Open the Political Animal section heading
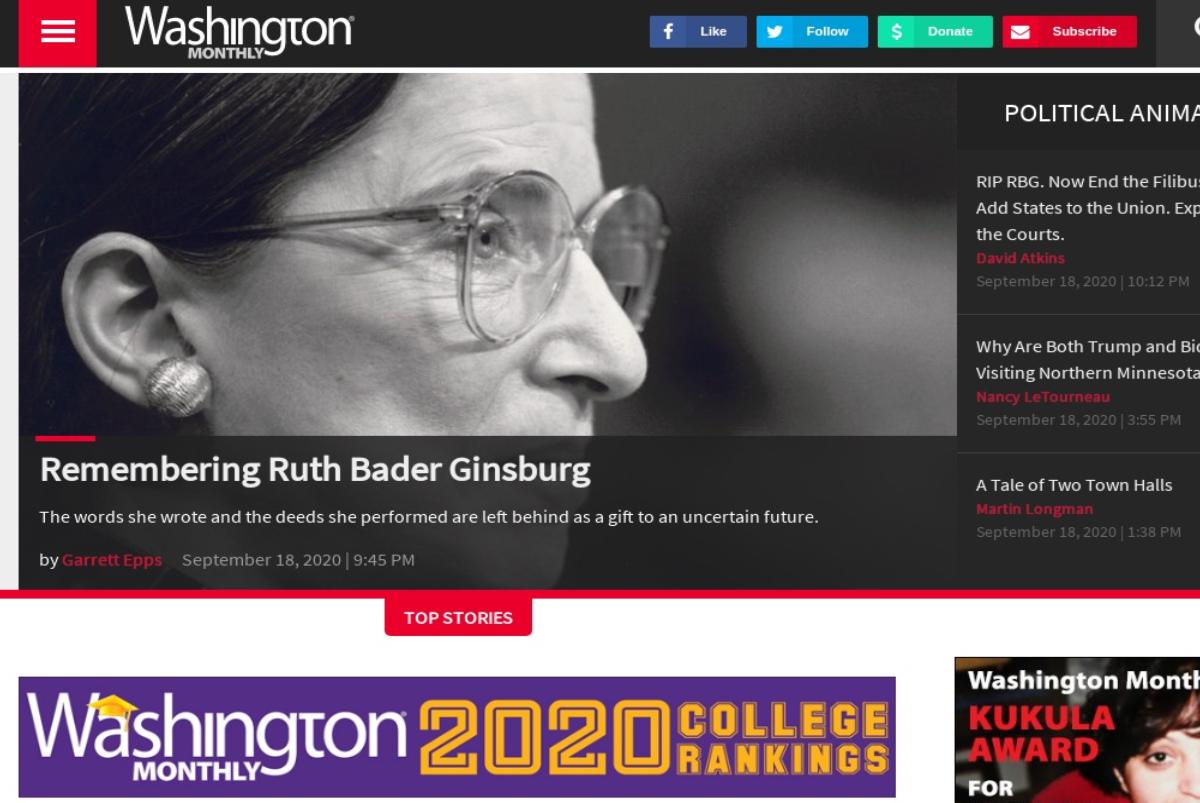This screenshot has height=803, width=1200. click(x=1101, y=113)
